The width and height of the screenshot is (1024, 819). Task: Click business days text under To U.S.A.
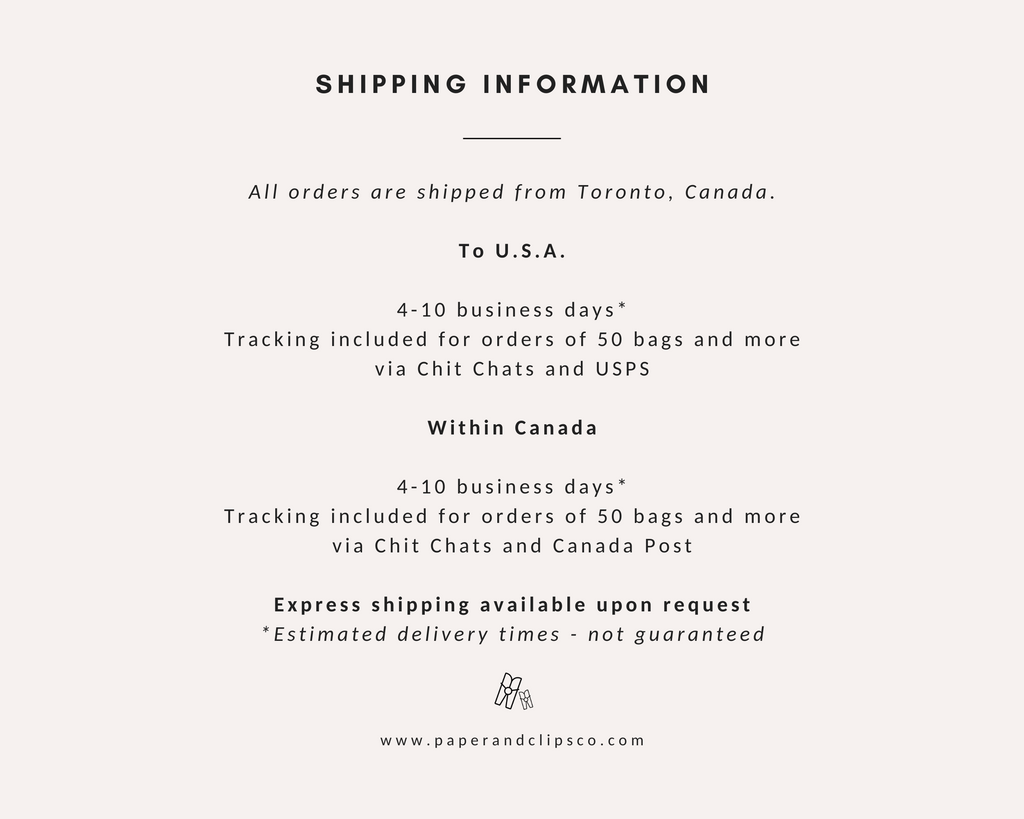pos(512,310)
